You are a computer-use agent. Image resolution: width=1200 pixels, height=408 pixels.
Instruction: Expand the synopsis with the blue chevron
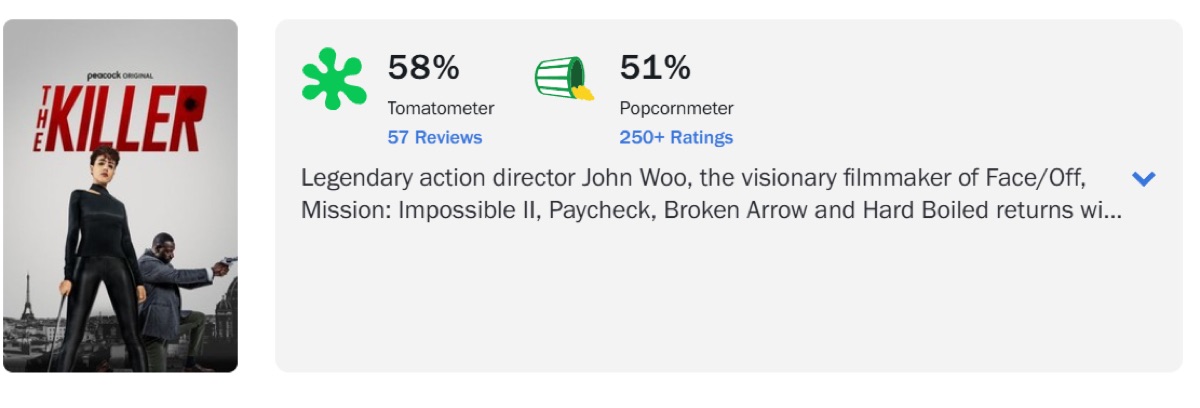pyautogui.click(x=1143, y=179)
